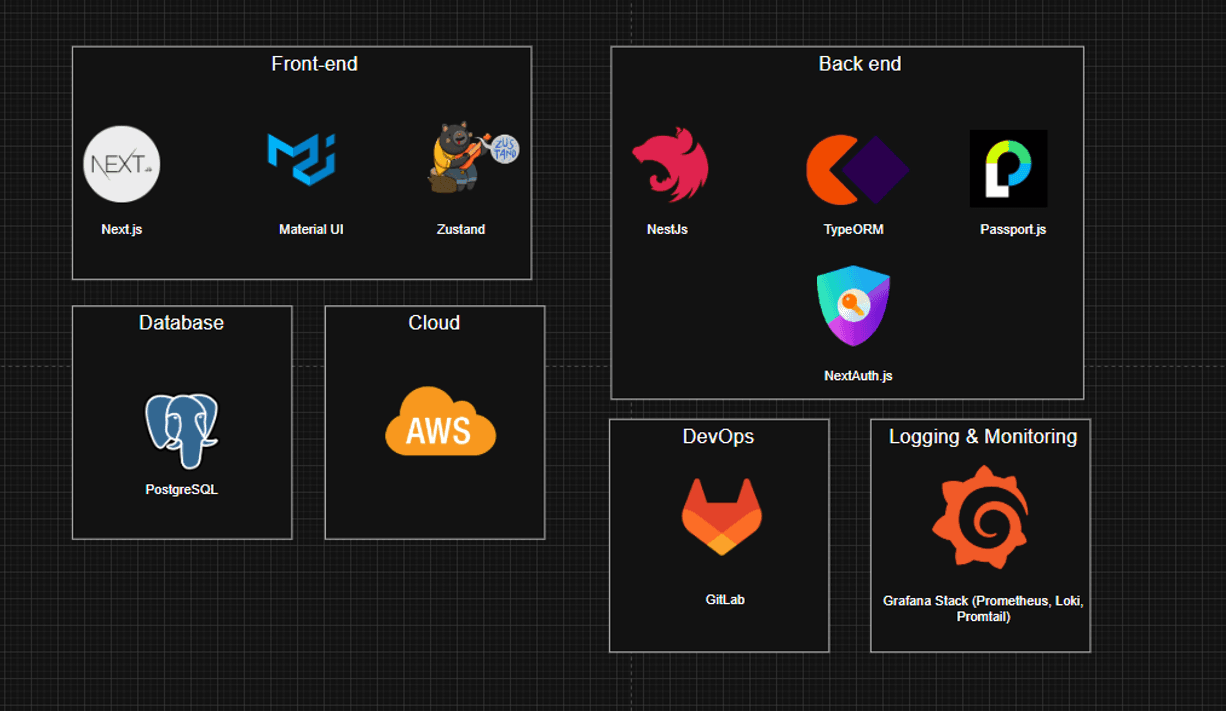Click the Next.js circular logo icon
The width and height of the screenshot is (1226, 711).
point(121,164)
